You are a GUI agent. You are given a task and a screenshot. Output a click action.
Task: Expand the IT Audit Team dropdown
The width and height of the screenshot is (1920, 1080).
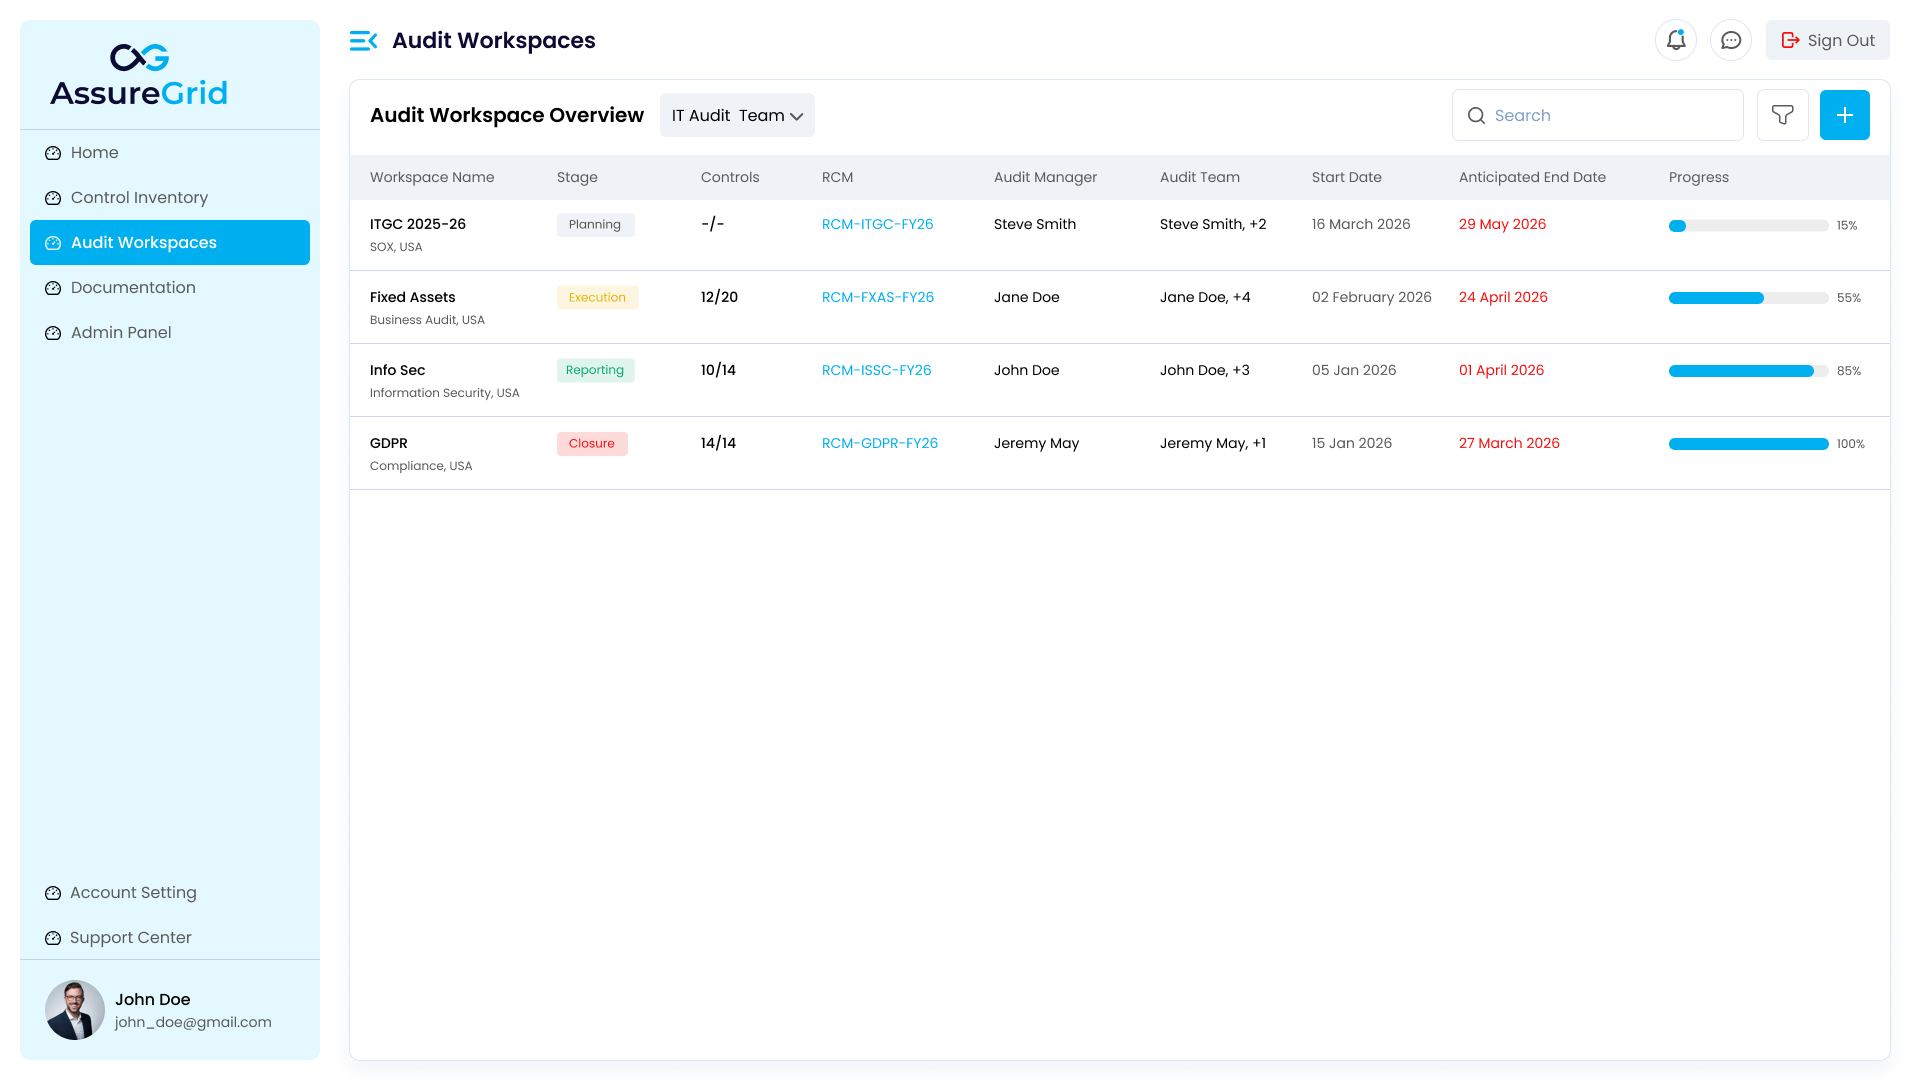736,115
